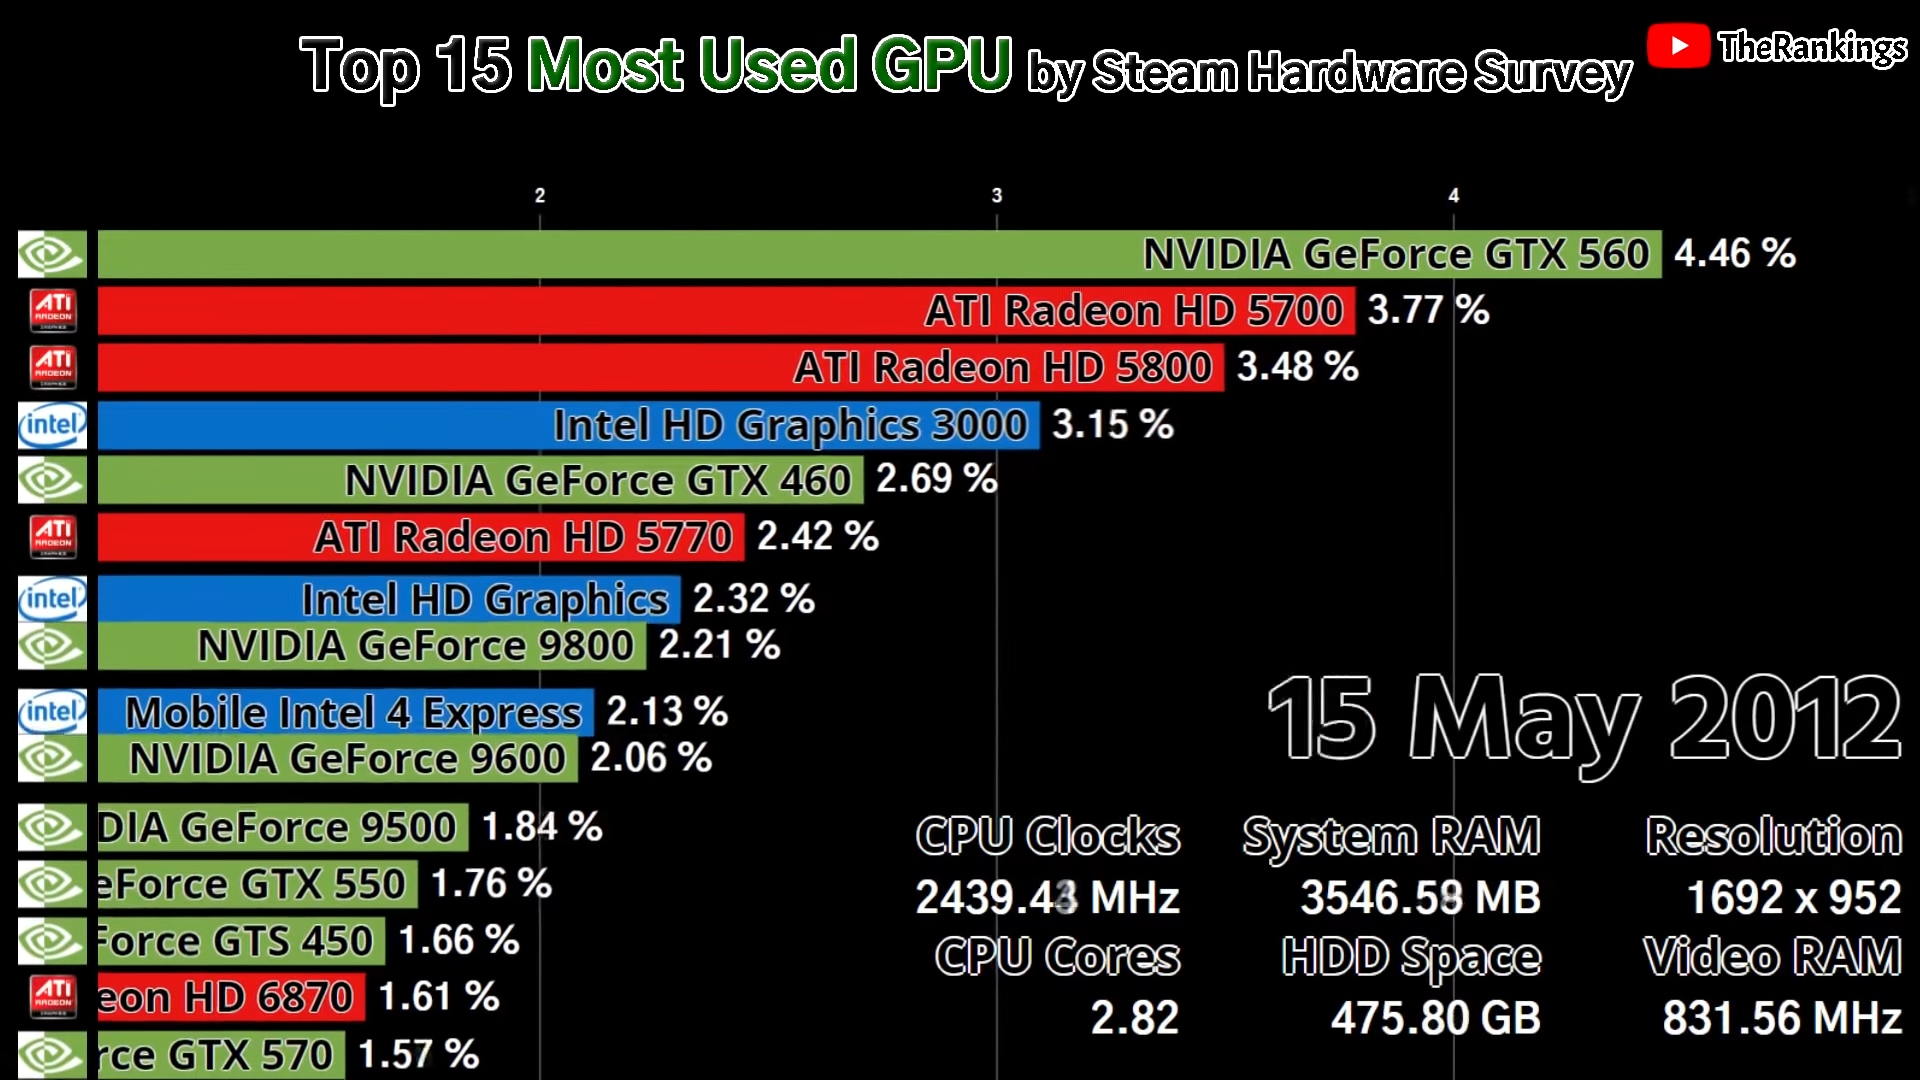The width and height of the screenshot is (1920, 1080).
Task: Click the ATI Radeon HD 5700 icon
Action: [x=51, y=310]
